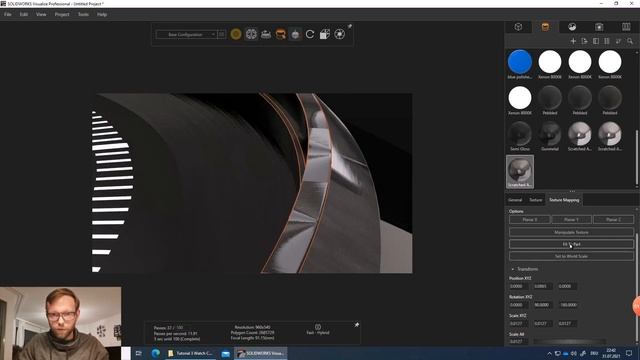Click the Manipulate Texture button

click(571, 232)
